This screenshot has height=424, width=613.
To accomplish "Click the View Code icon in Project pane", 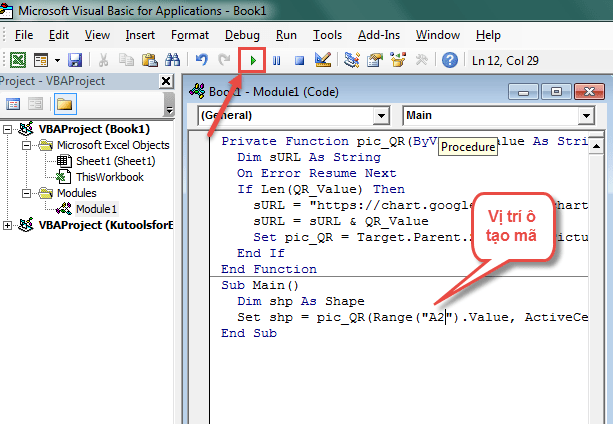I will [13, 104].
